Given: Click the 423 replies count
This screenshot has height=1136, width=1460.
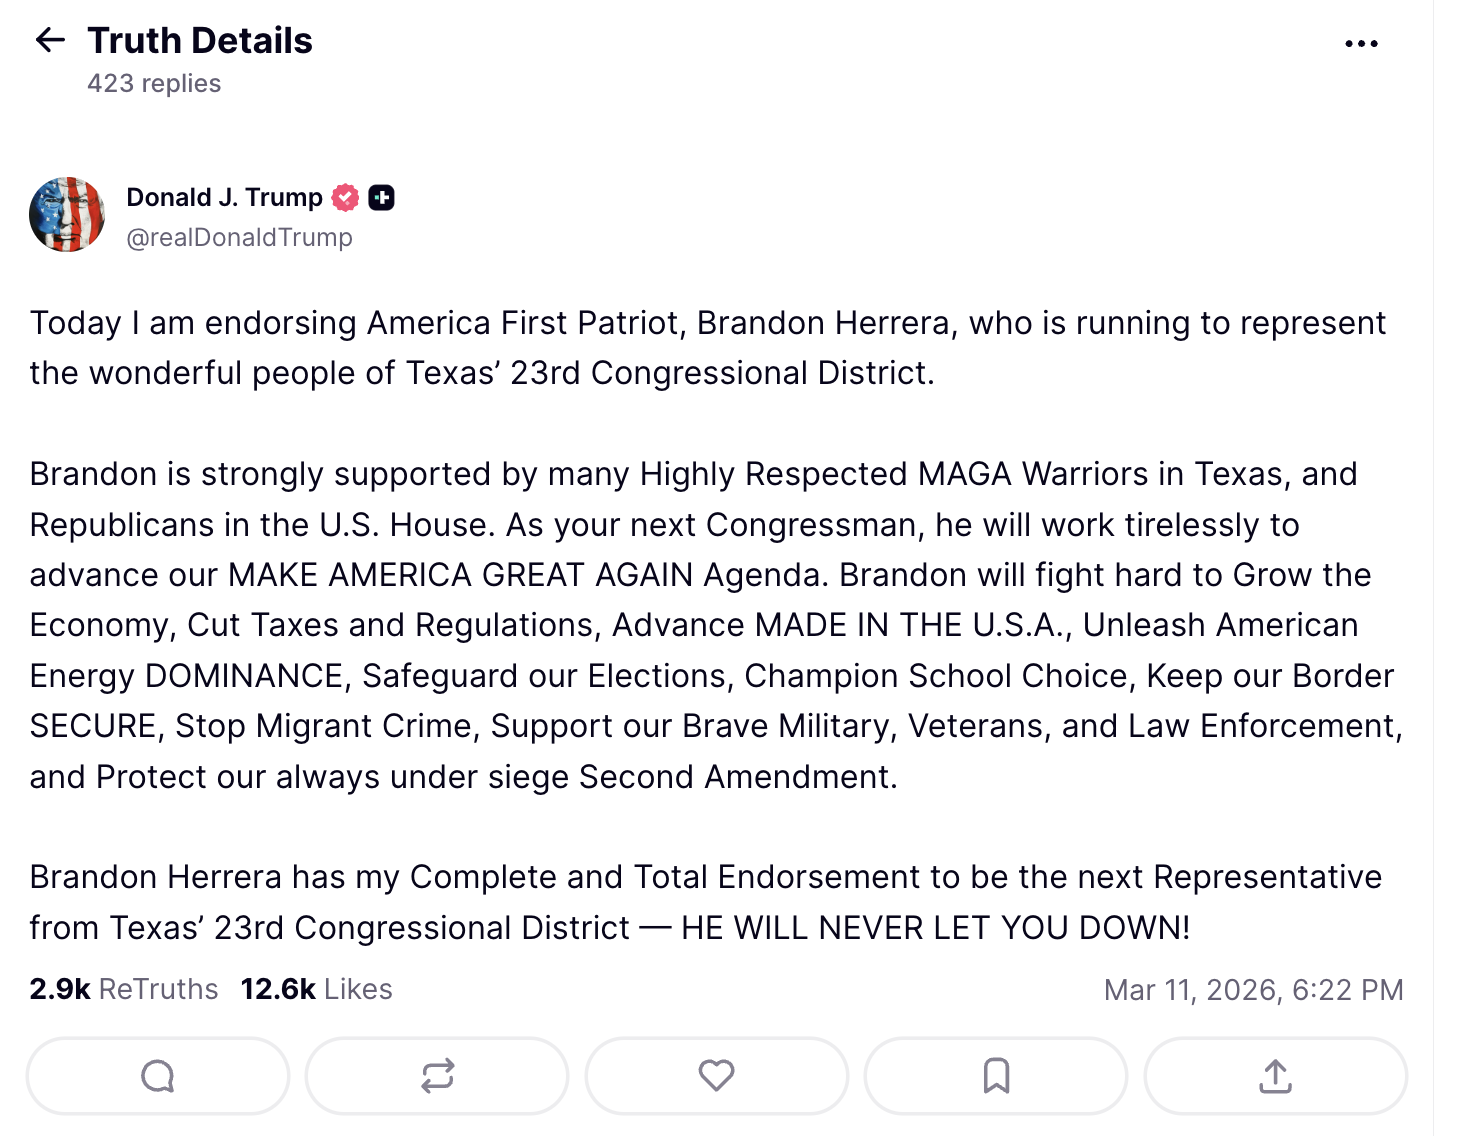Looking at the screenshot, I should [154, 83].
